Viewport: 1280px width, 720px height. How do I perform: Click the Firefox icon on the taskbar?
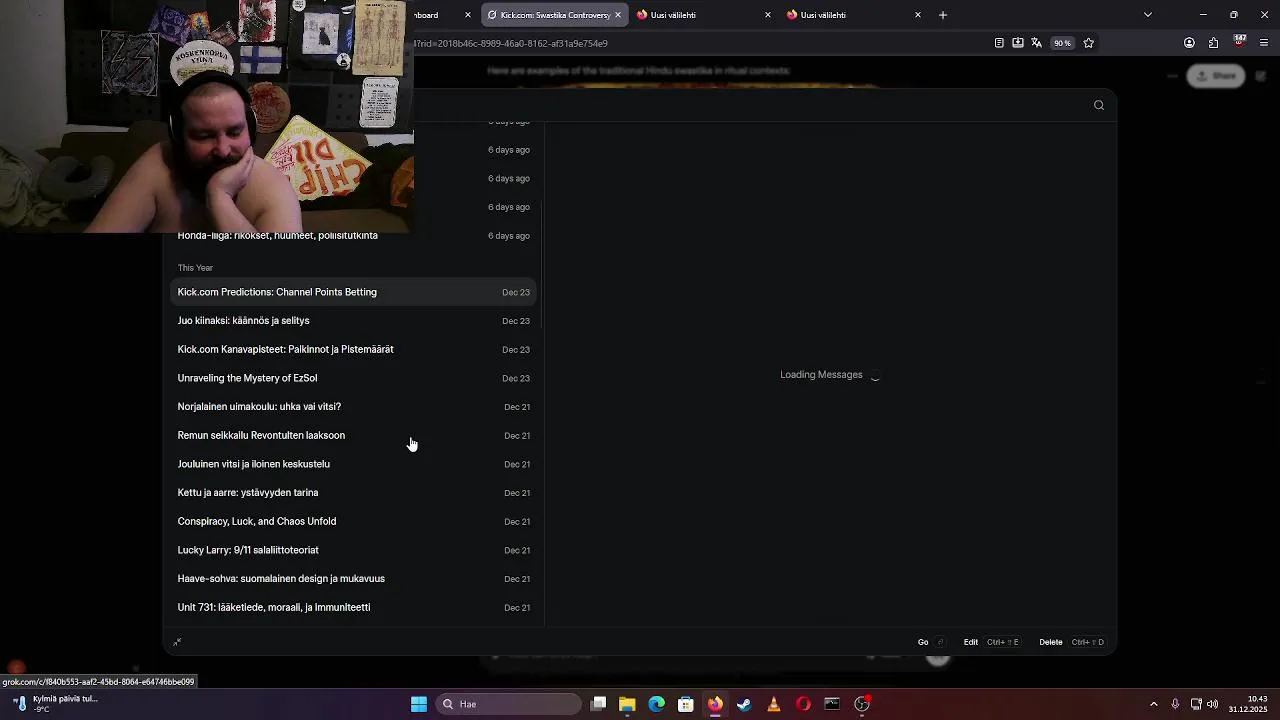(x=715, y=704)
